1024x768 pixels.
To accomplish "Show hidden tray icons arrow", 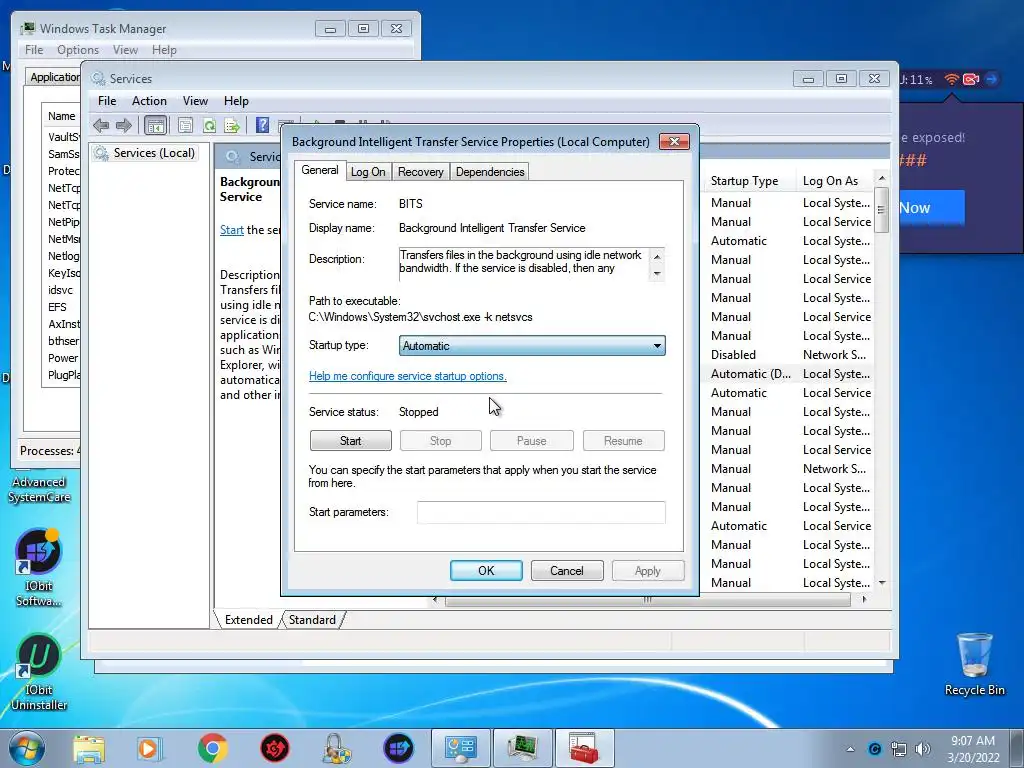I will pyautogui.click(x=850, y=749).
